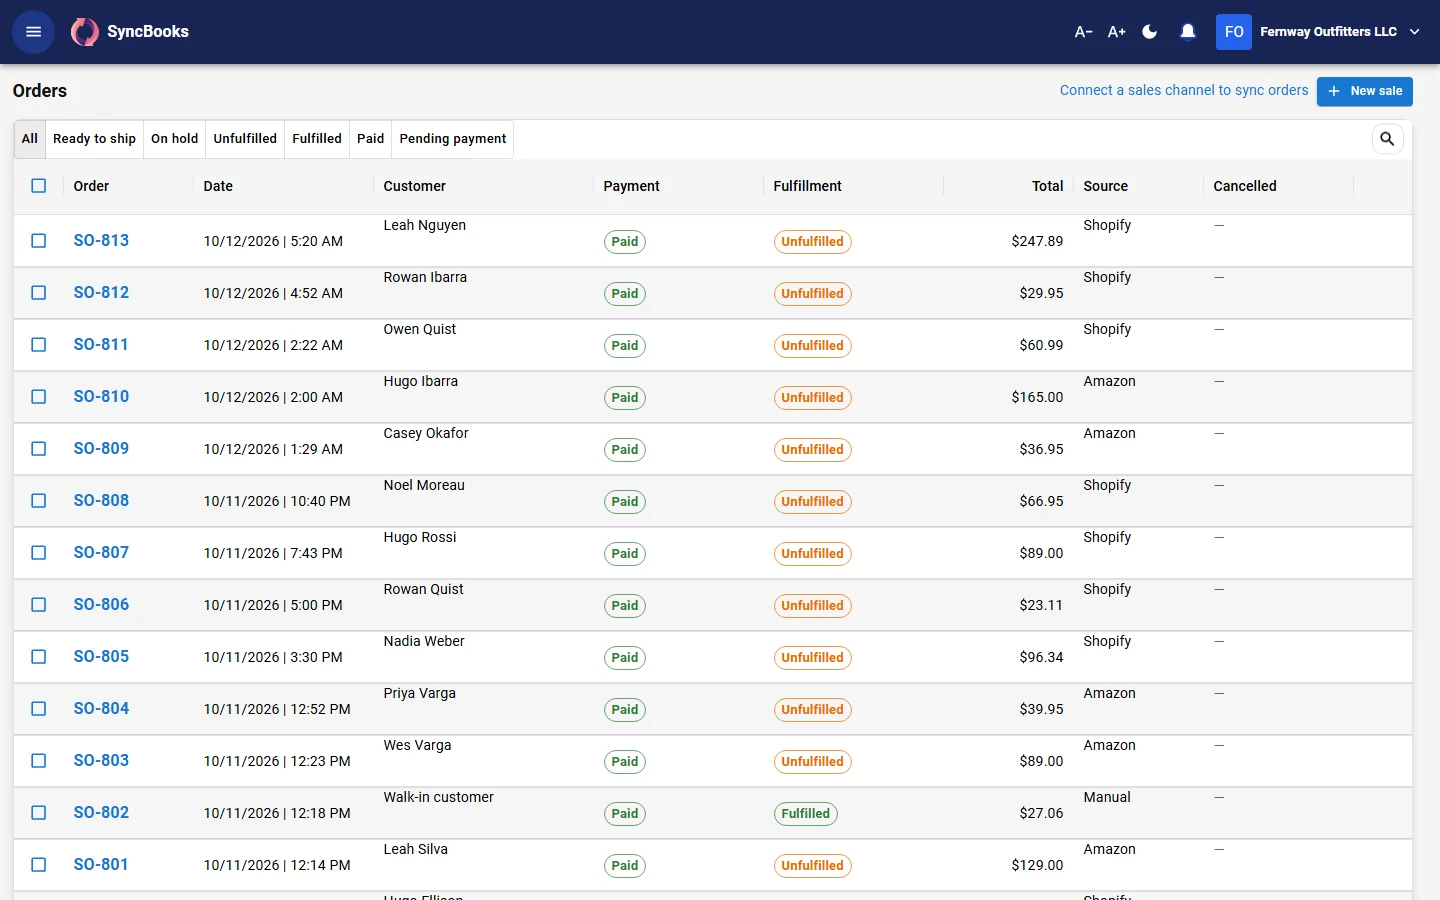Follow the Connect a sales channel link

point(1184,90)
